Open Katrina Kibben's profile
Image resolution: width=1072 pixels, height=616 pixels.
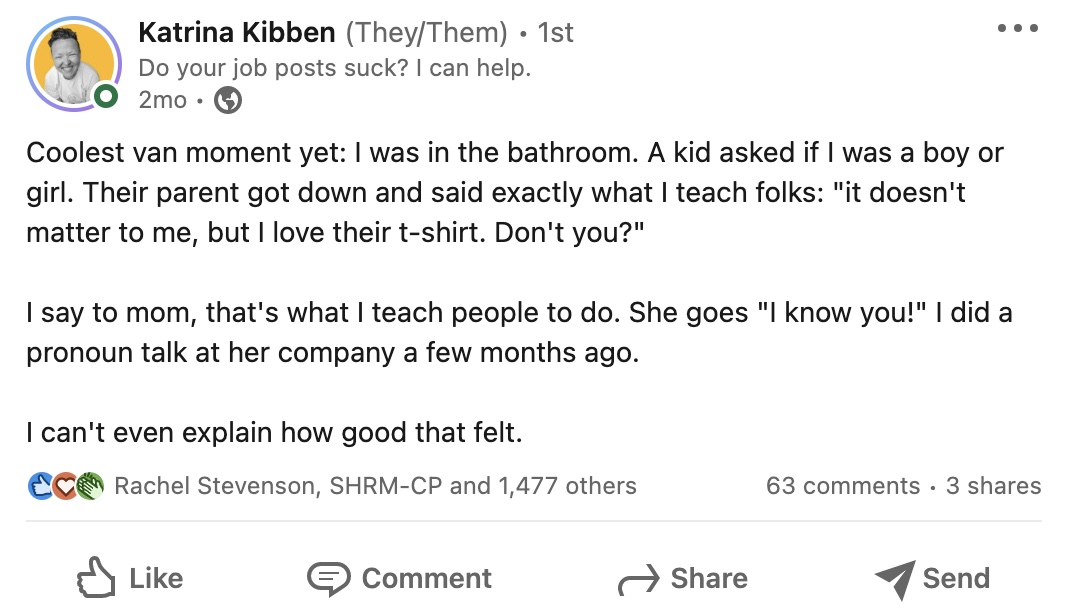(x=236, y=31)
